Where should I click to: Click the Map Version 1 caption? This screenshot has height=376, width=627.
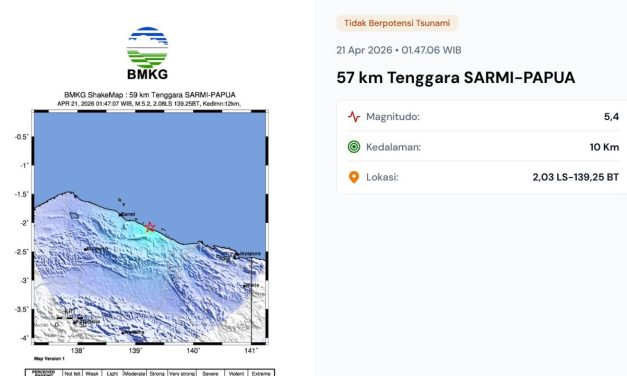[x=49, y=358]
